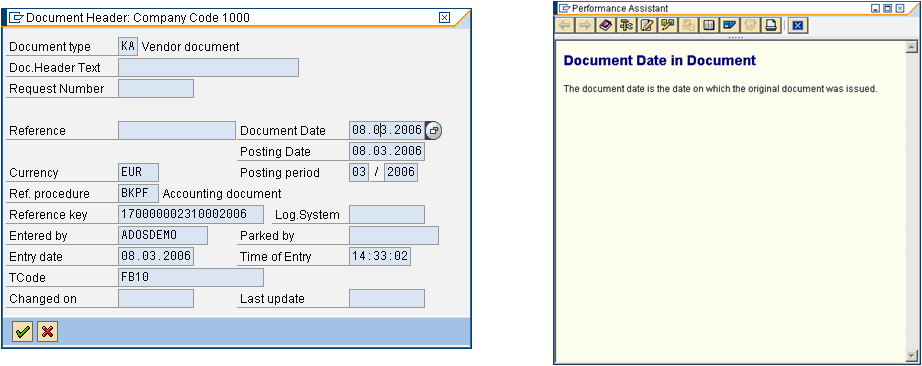Click the scrollbar down arrow in Performance Assistant
Image resolution: width=922 pixels, height=366 pixels.
pyautogui.click(x=912, y=355)
